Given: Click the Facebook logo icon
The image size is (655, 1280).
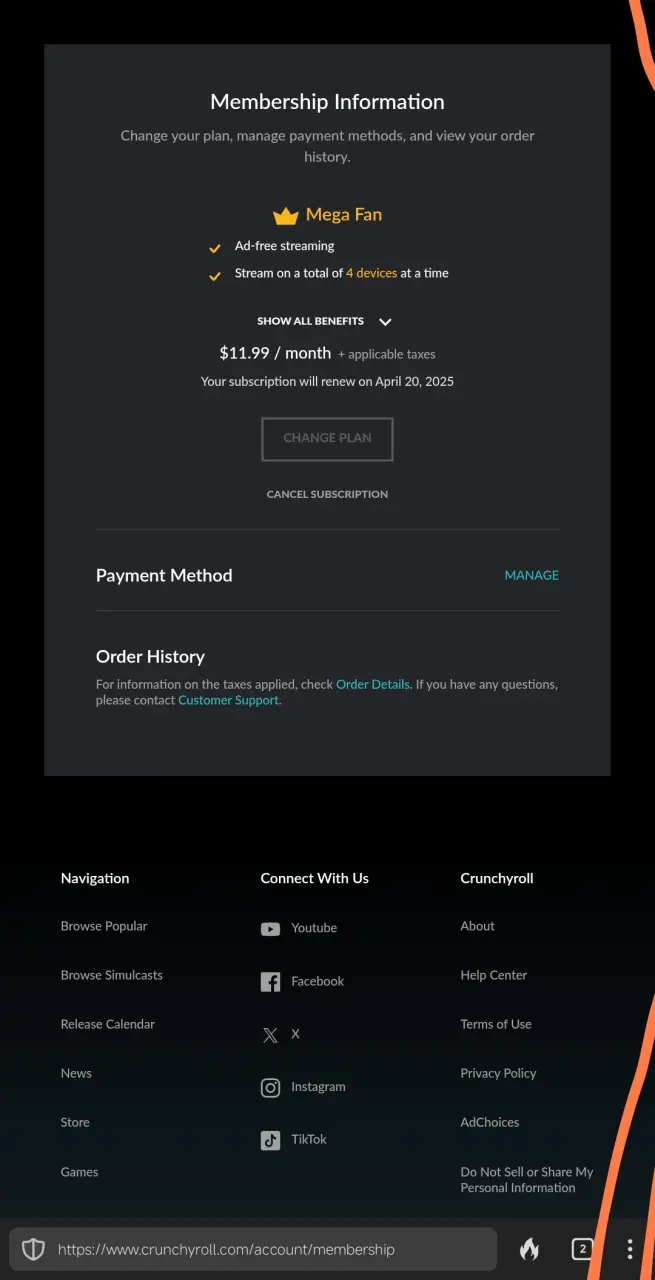Looking at the screenshot, I should click(x=270, y=982).
